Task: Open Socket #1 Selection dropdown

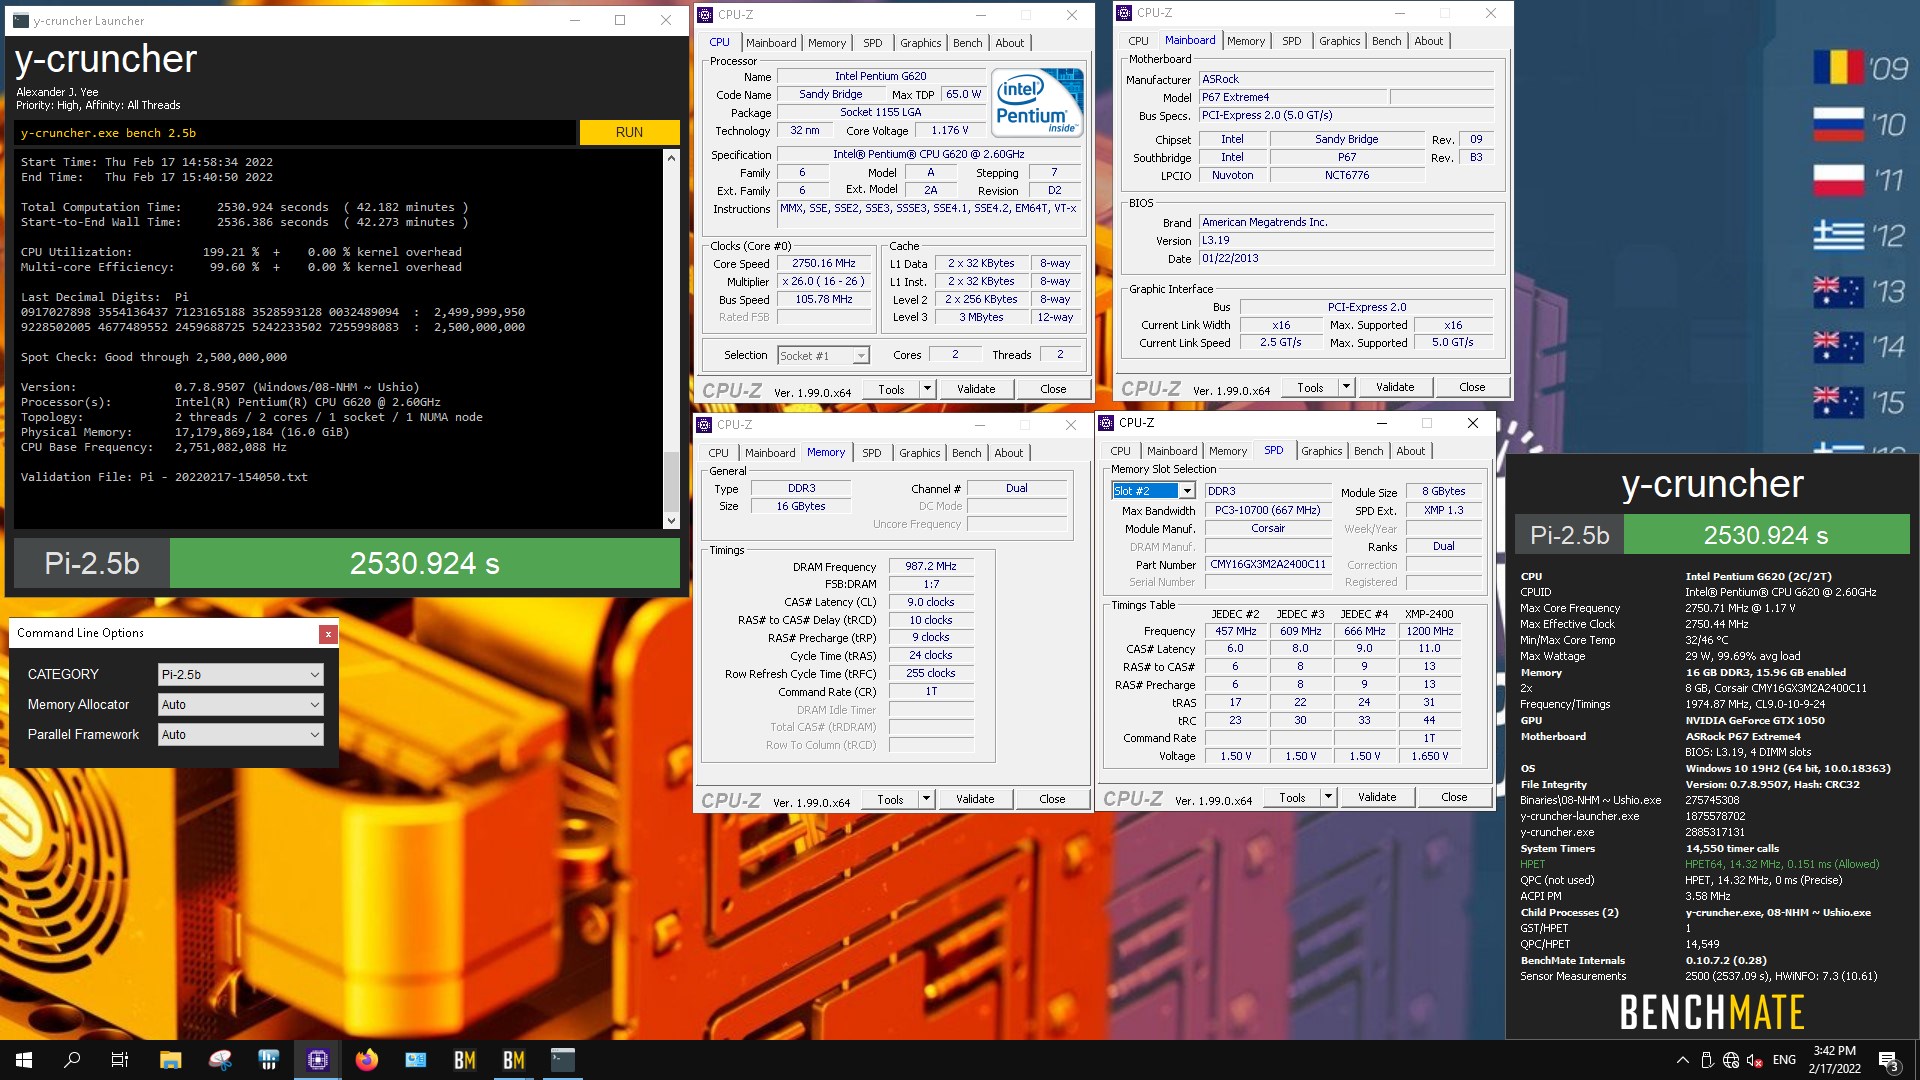Action: click(823, 356)
